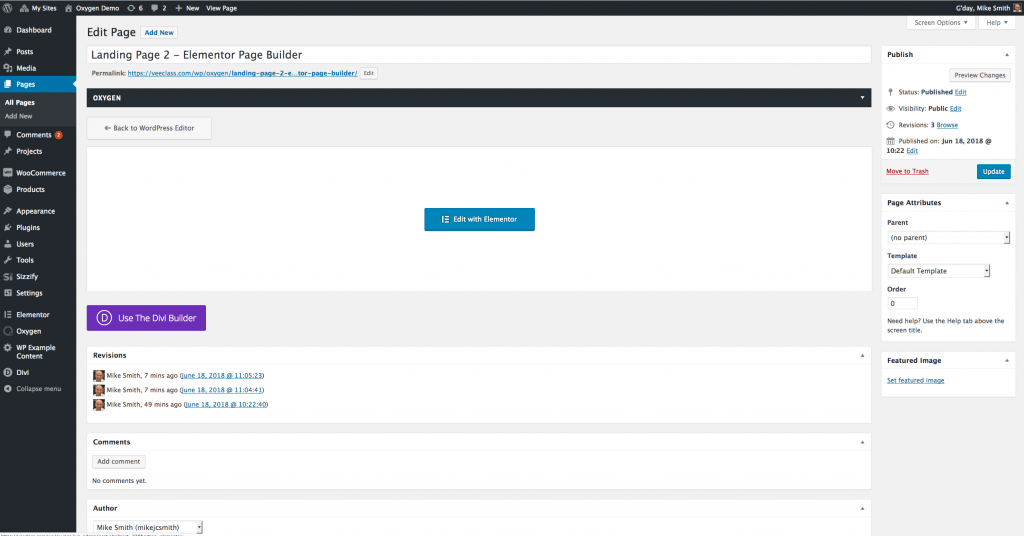
Task: Click avatar next to the 10:22:40 revision
Action: click(x=99, y=405)
